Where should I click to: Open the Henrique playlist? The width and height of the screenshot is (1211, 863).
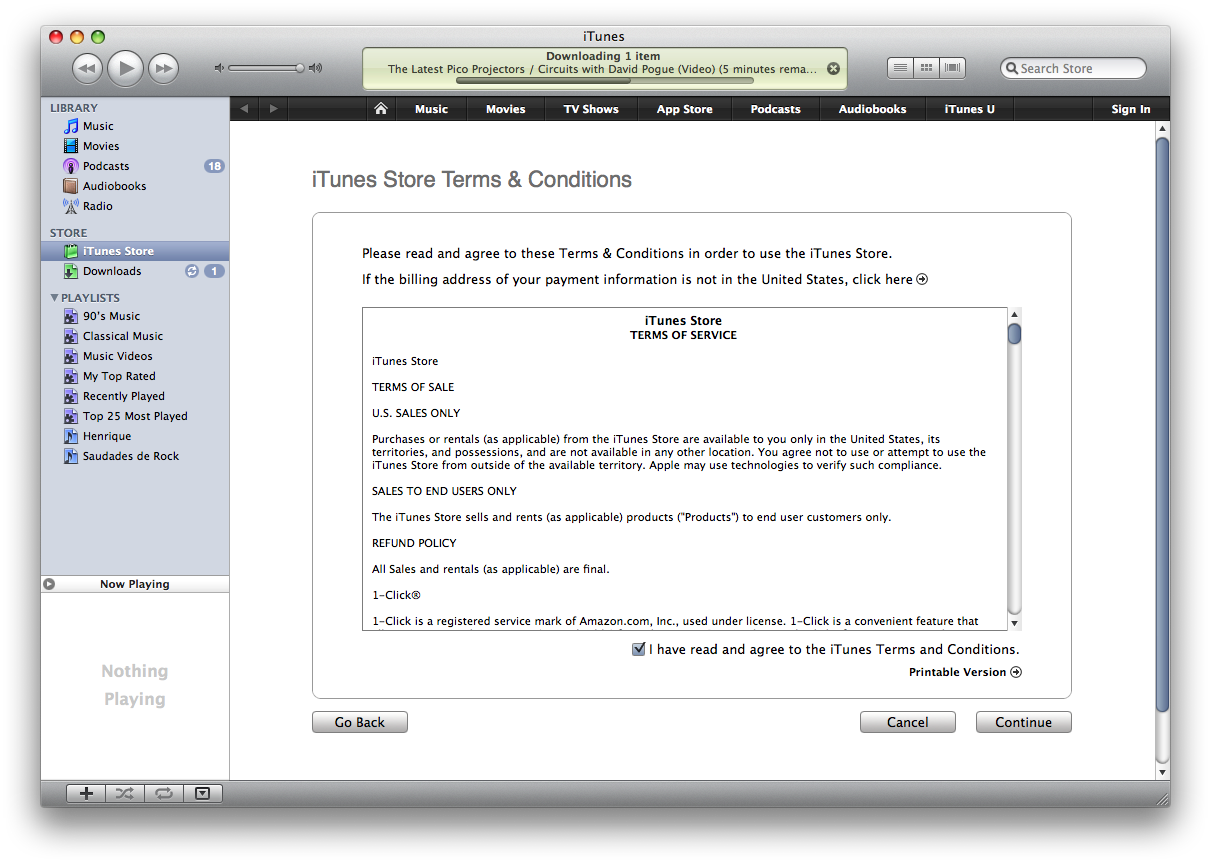135,436
